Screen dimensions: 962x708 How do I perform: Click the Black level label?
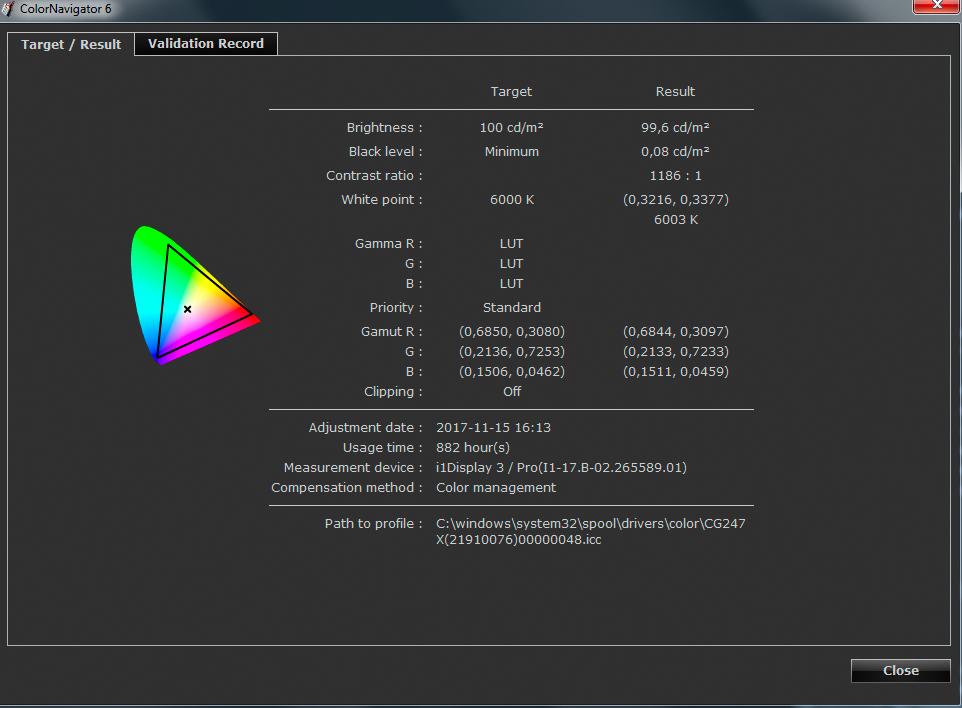[x=385, y=152]
